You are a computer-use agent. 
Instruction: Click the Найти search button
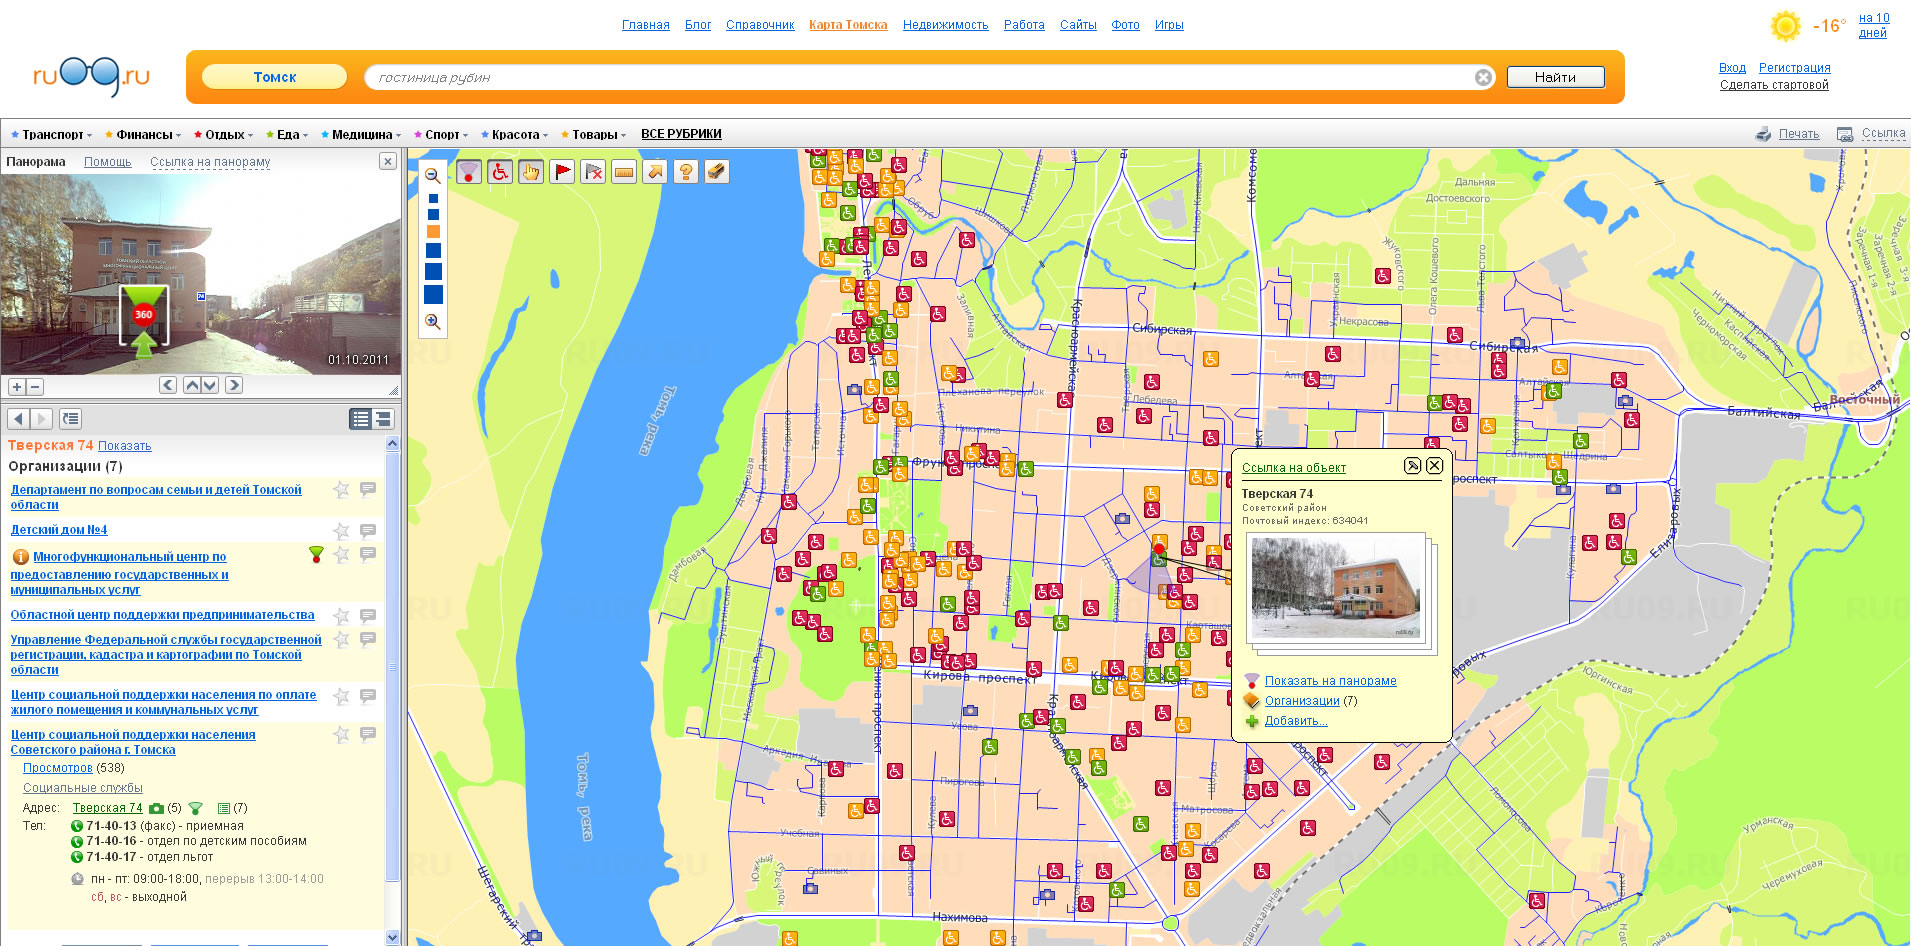point(1555,77)
